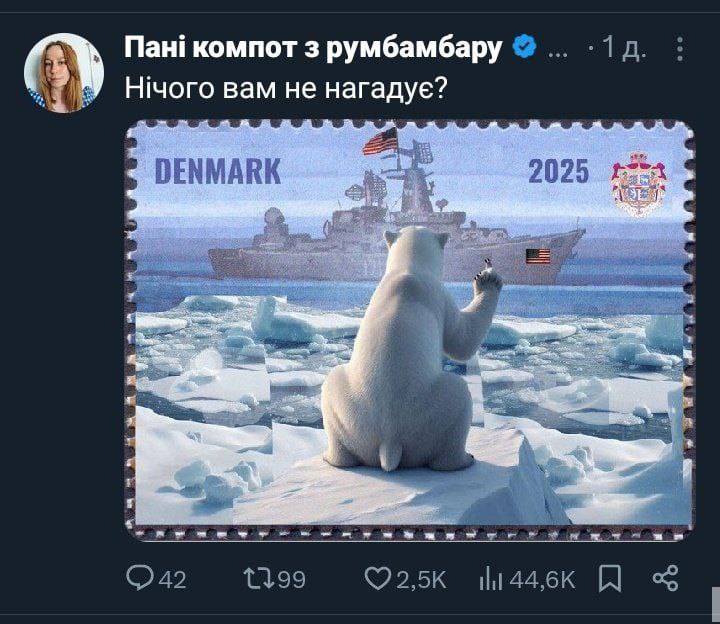The height and width of the screenshot is (624, 720).
Task: Bookmark this tweet
Action: pos(609,578)
